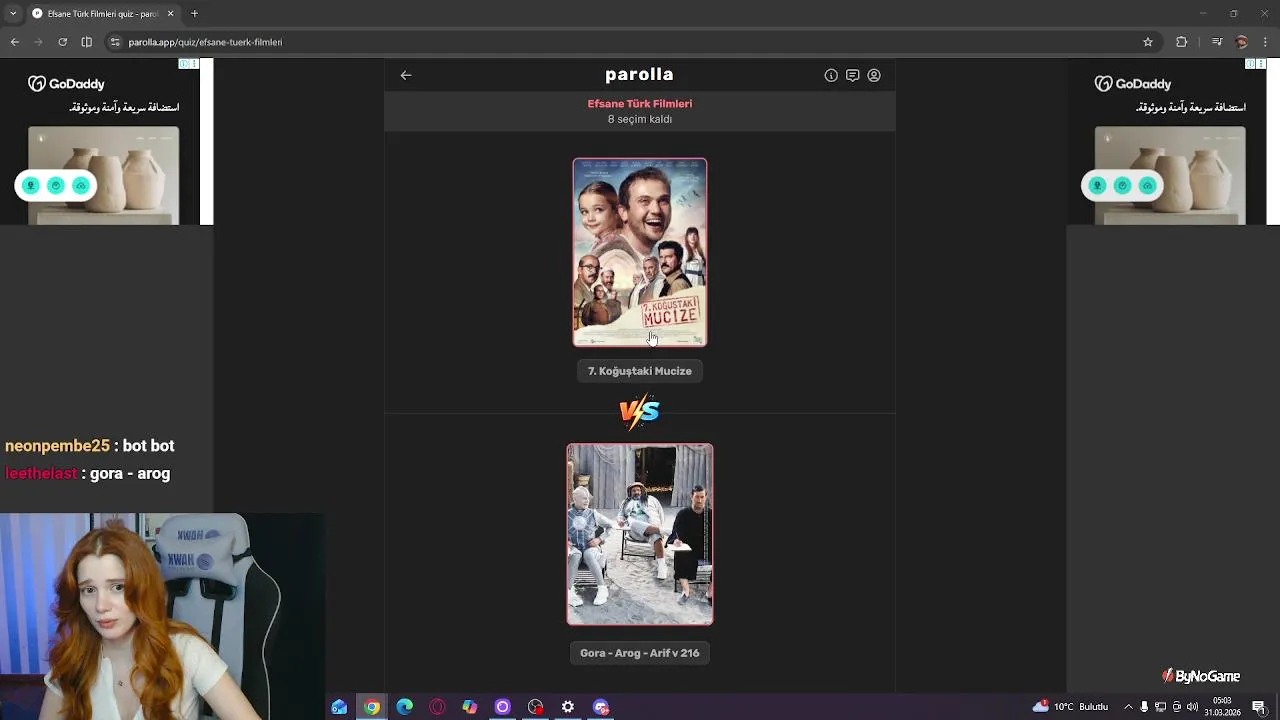This screenshot has height=720, width=1280.
Task: Click the browser forward button
Action: [39, 42]
